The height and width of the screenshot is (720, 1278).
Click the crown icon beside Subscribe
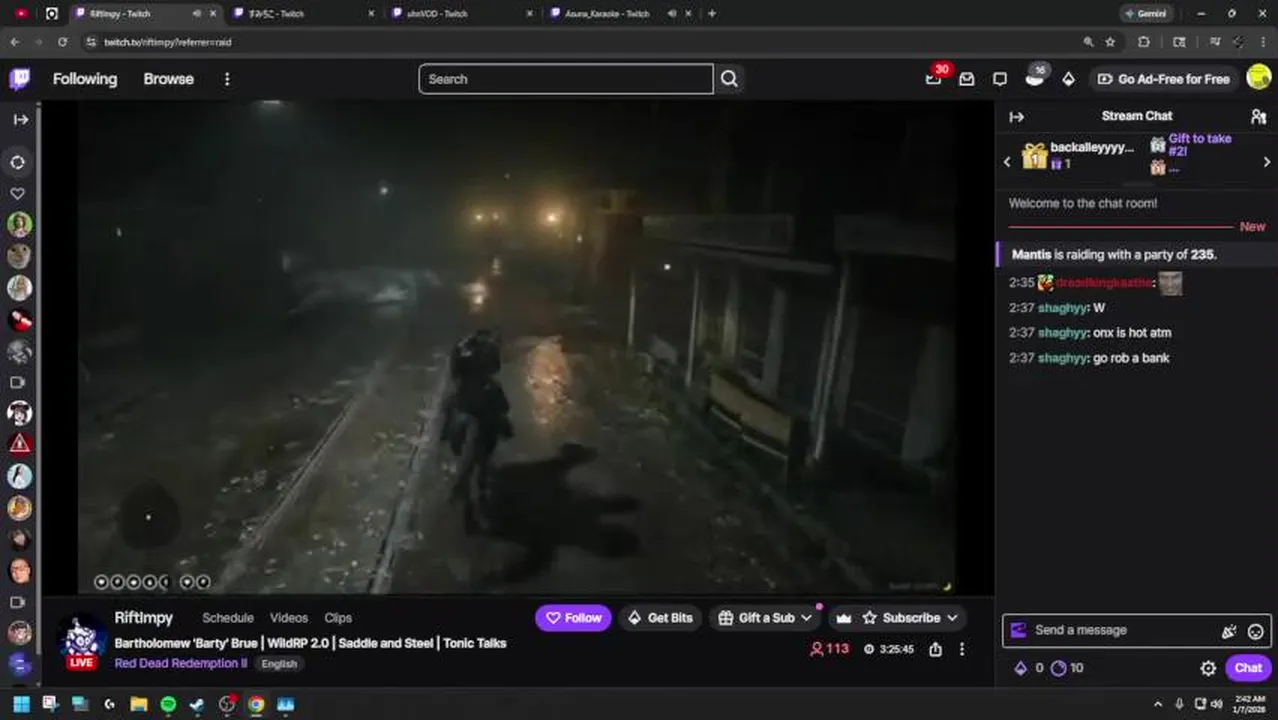(x=844, y=618)
